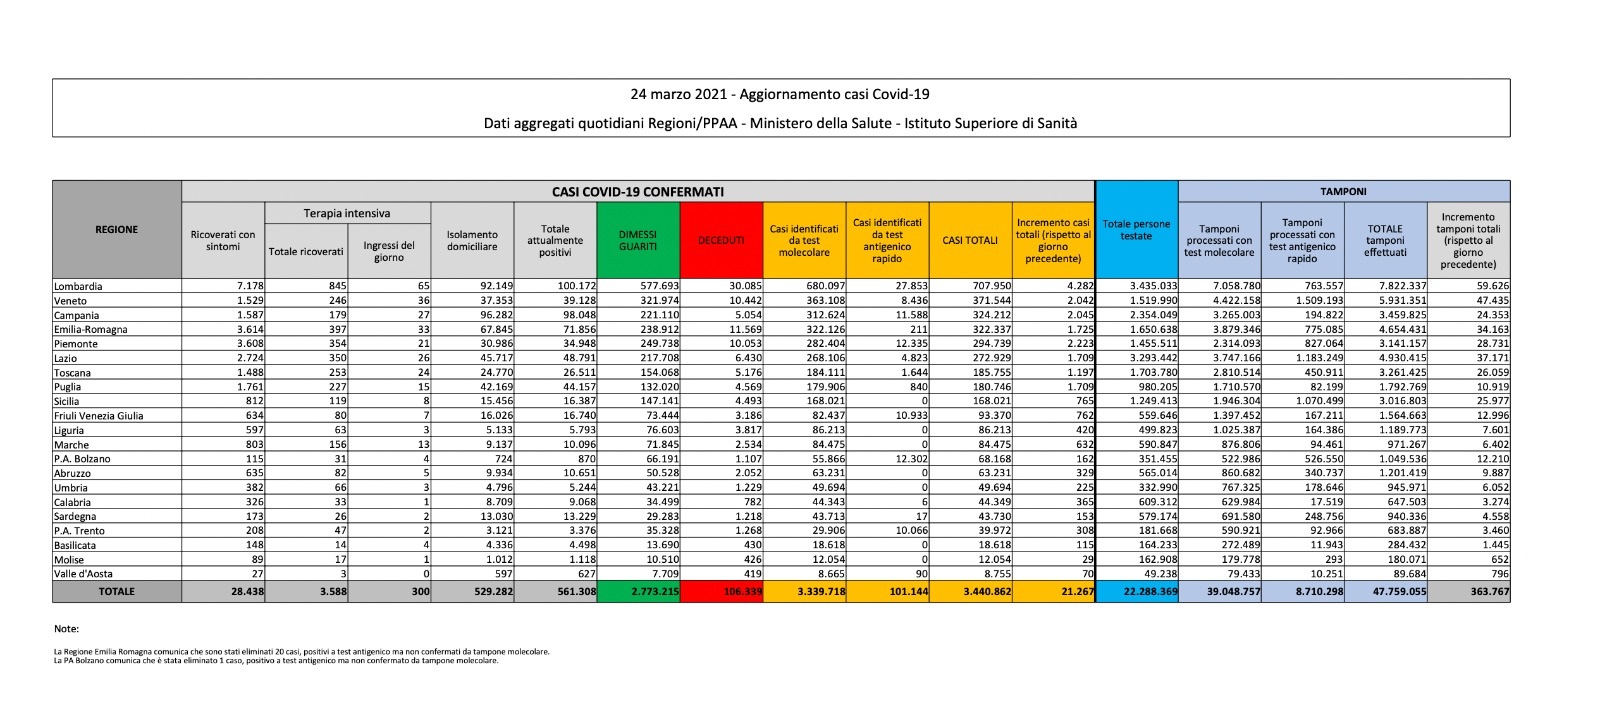The width and height of the screenshot is (1600, 710).
Task: Click the "Isolamento domiciliare" column header
Action: point(472,240)
